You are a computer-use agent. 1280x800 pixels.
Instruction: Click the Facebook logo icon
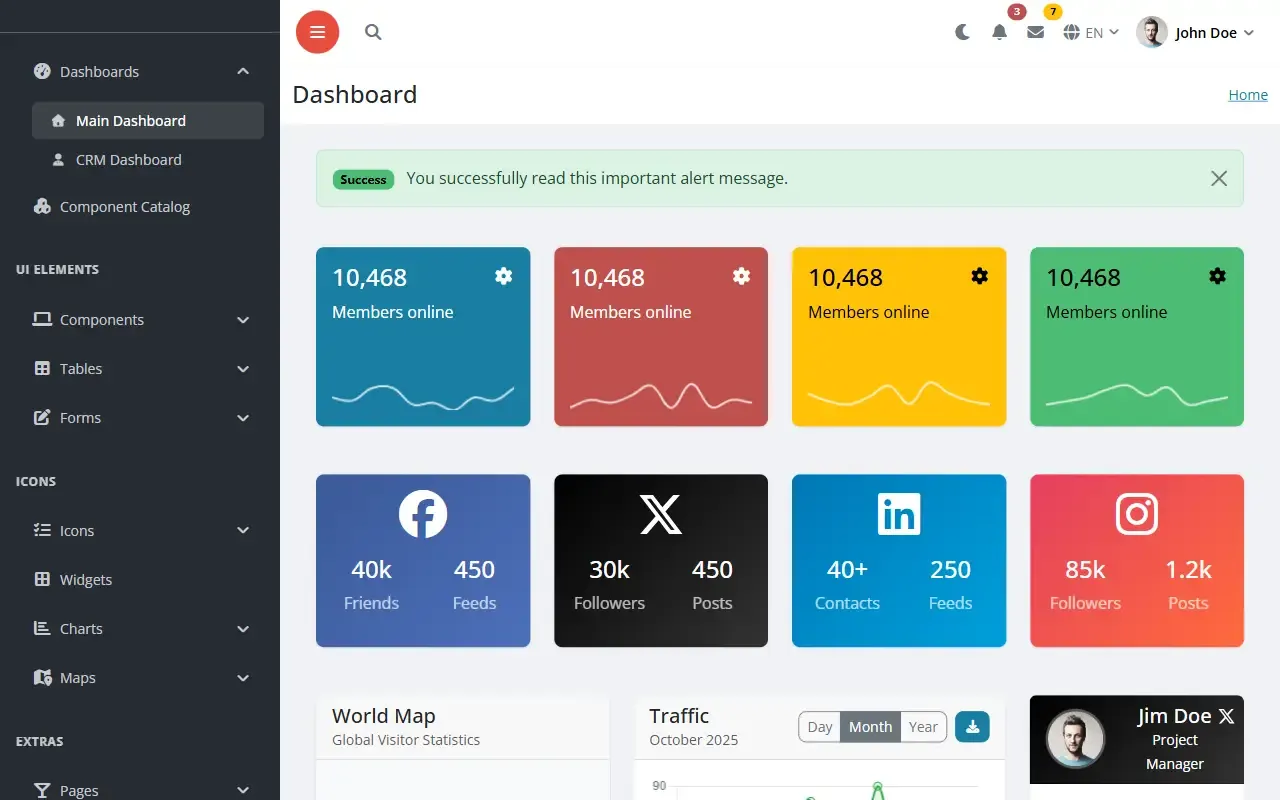pyautogui.click(x=423, y=516)
